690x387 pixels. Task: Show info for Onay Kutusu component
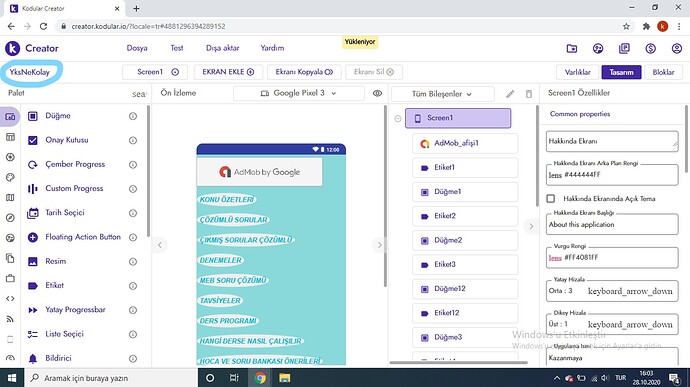133,140
